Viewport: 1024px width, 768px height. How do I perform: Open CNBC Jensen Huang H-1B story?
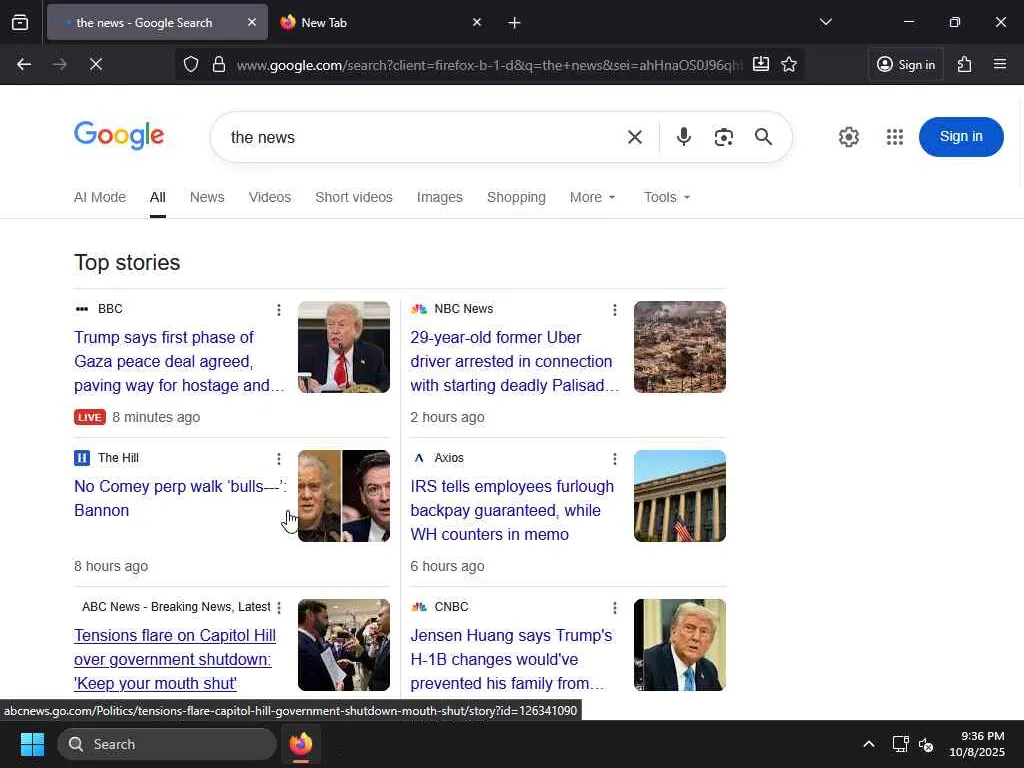click(511, 659)
